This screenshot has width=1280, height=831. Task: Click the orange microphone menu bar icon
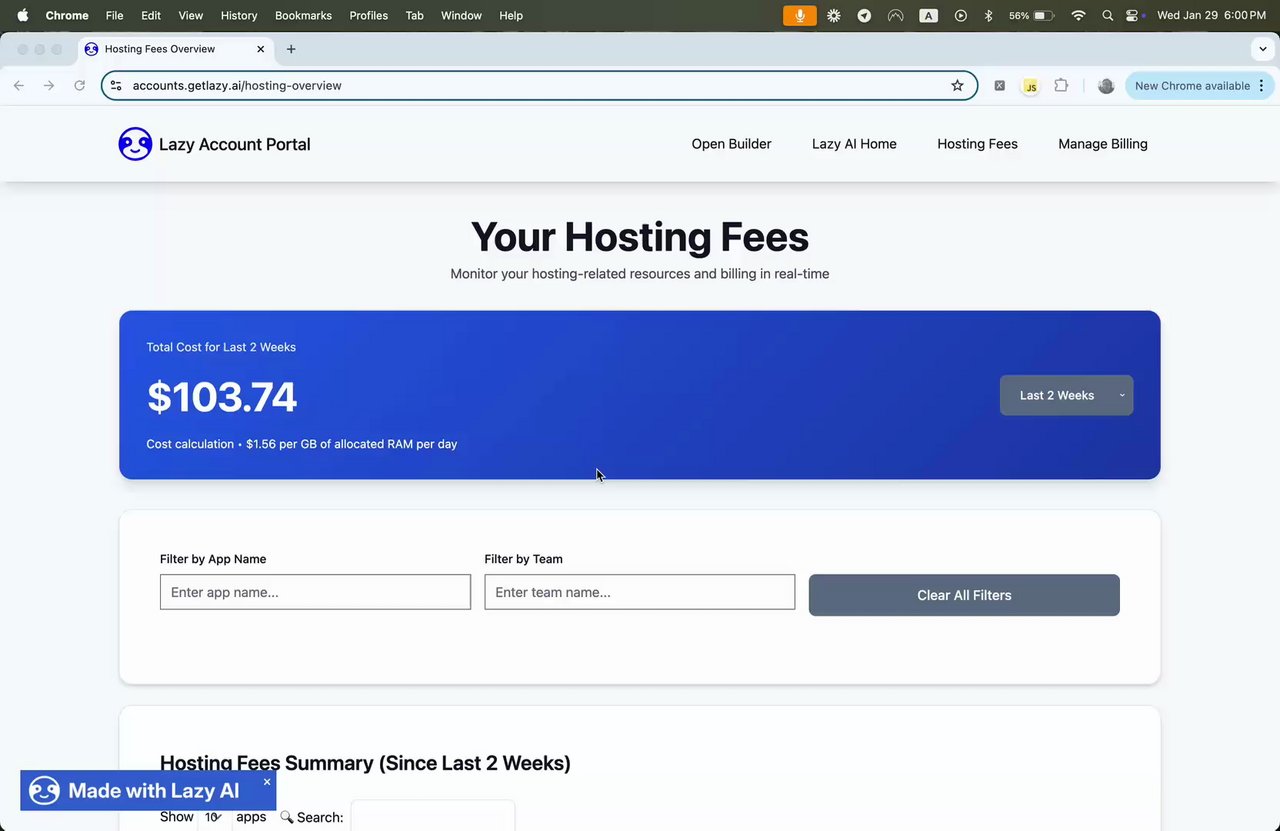pos(799,16)
